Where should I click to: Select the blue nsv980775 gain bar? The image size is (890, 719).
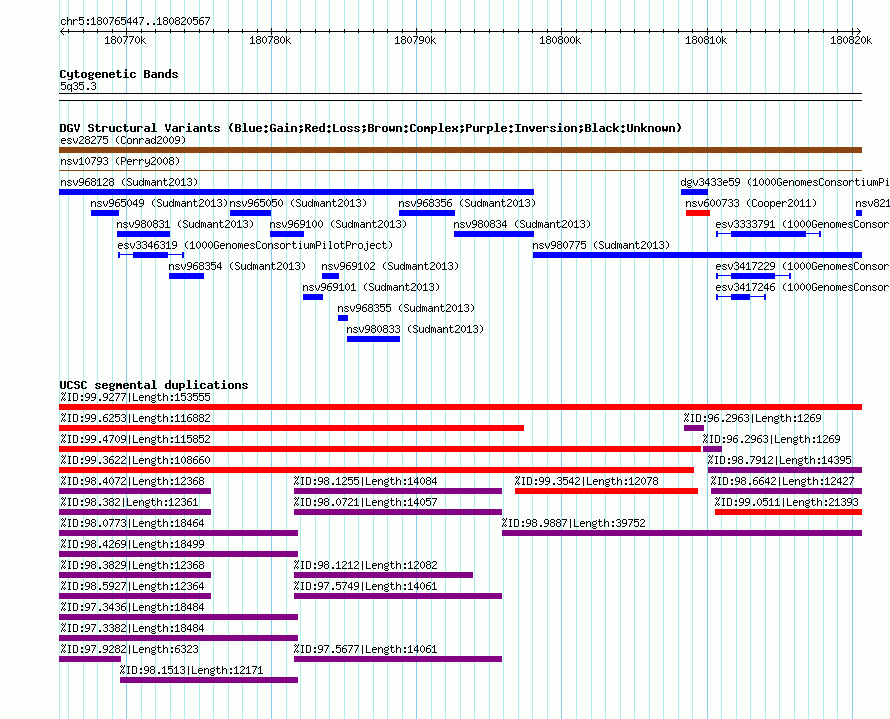click(697, 255)
